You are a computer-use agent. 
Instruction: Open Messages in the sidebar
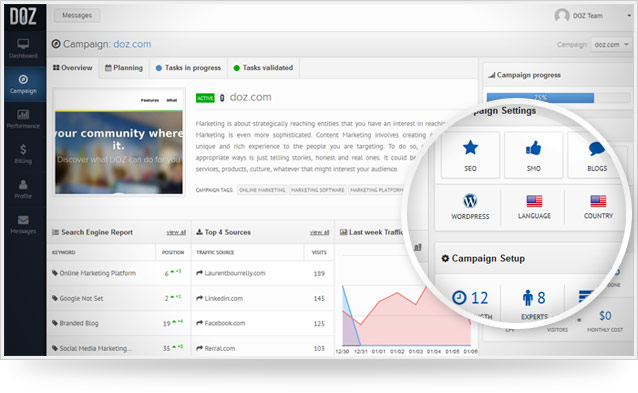tap(23, 225)
